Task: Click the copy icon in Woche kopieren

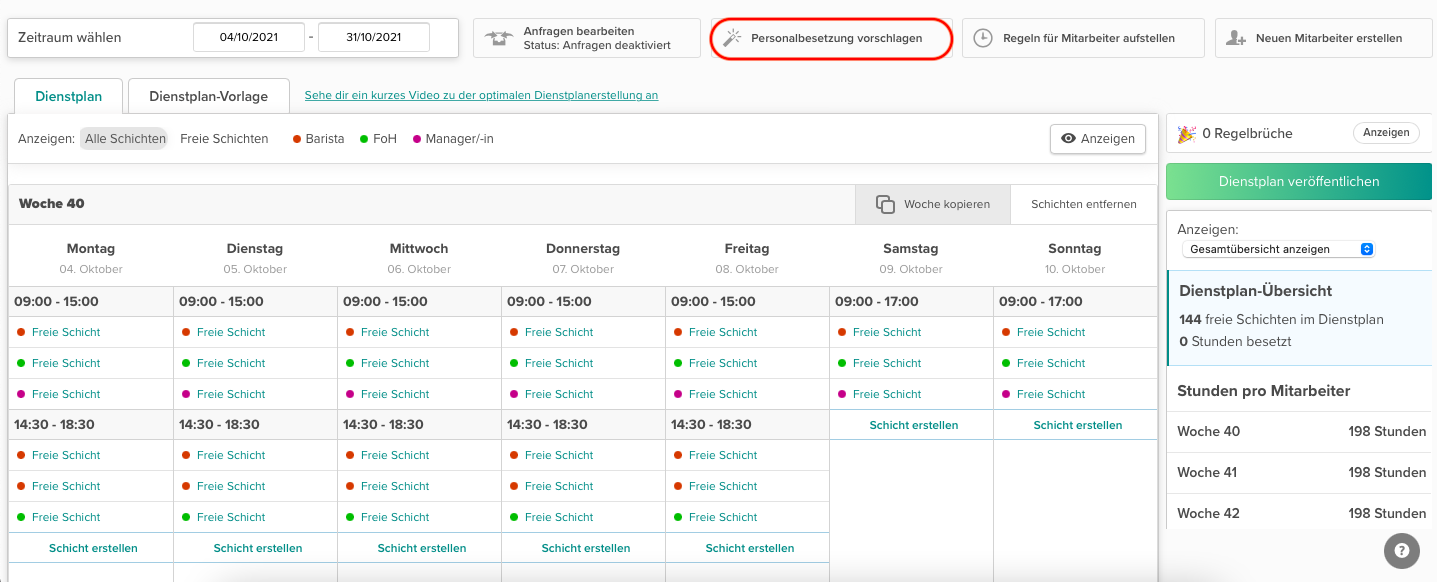Action: point(885,204)
